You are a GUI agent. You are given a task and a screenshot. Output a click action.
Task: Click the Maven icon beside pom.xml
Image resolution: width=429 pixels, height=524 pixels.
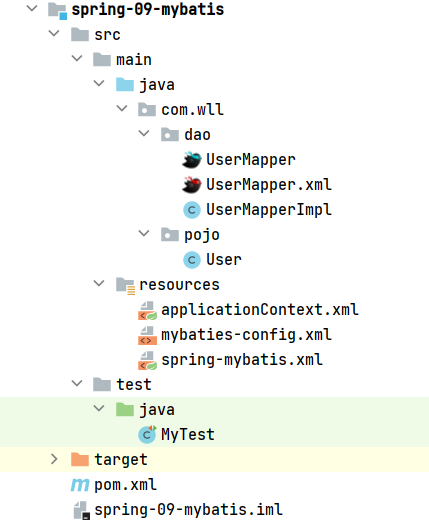pyautogui.click(x=80, y=485)
